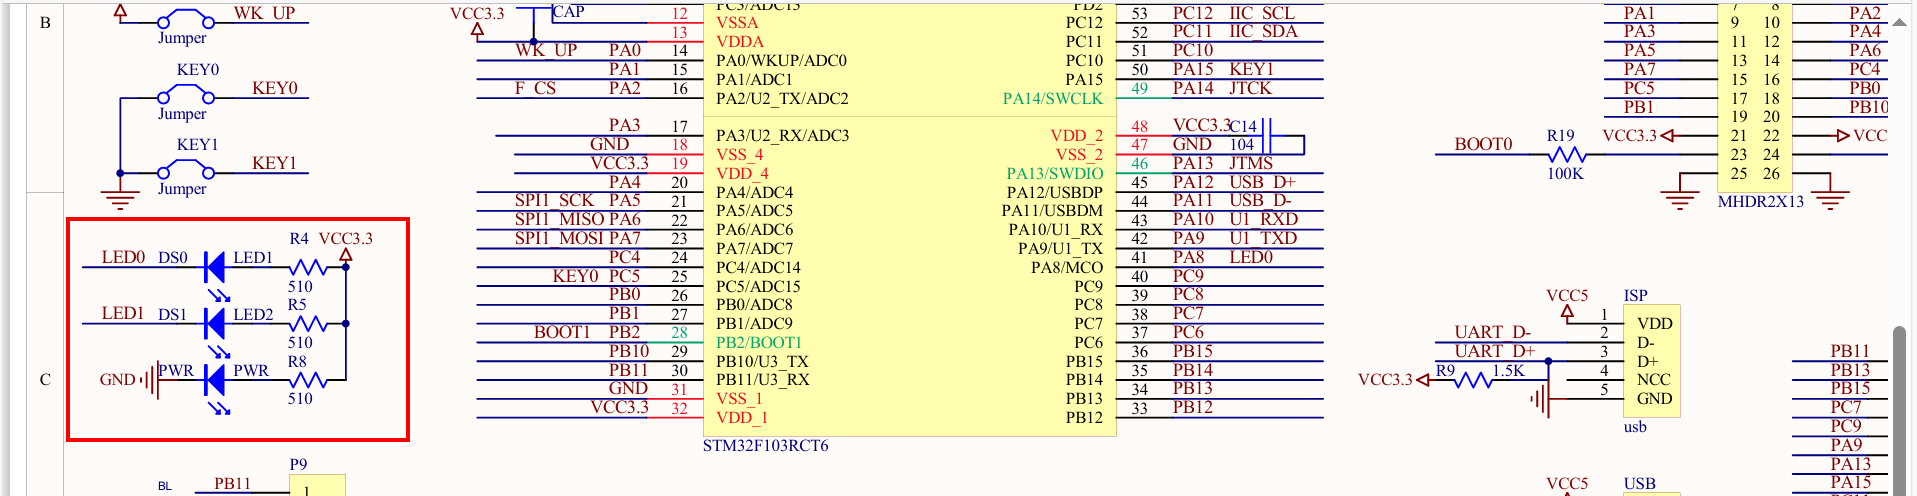This screenshot has width=1917, height=496.
Task: Click the SPI1_MOSI net label
Action: (x=559, y=239)
